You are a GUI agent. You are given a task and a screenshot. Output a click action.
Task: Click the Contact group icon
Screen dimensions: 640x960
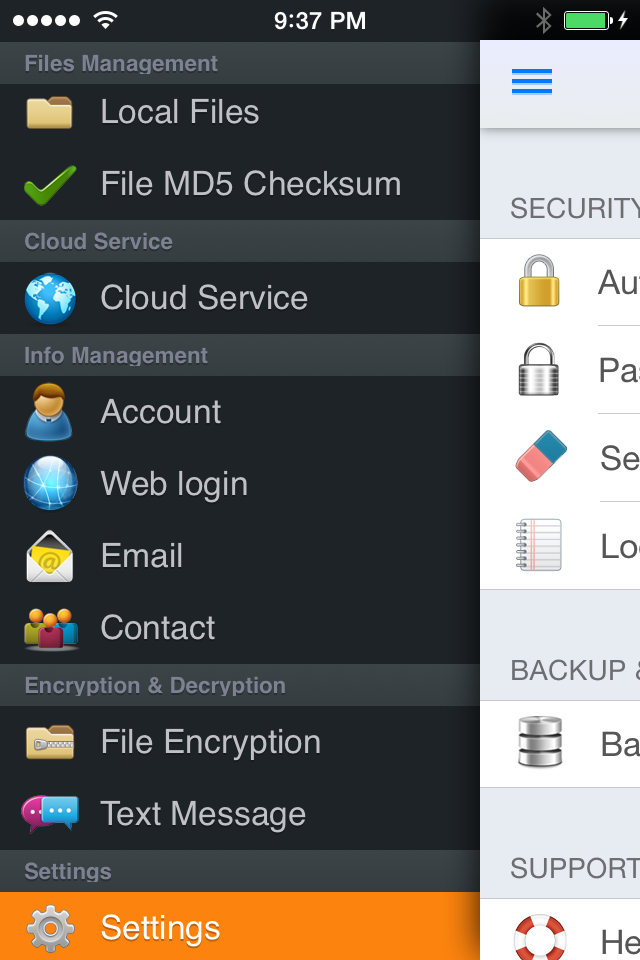coord(49,628)
